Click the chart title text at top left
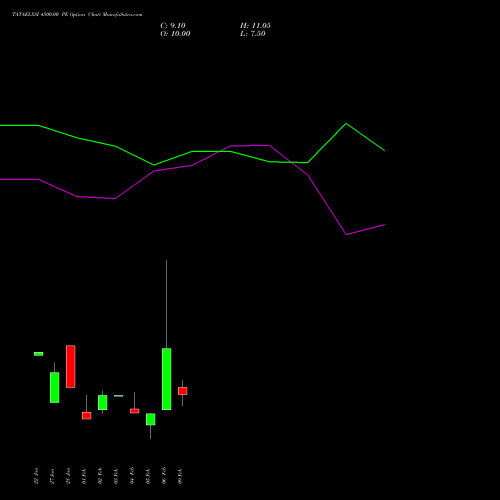500x500 pixels. pyautogui.click(x=77, y=15)
